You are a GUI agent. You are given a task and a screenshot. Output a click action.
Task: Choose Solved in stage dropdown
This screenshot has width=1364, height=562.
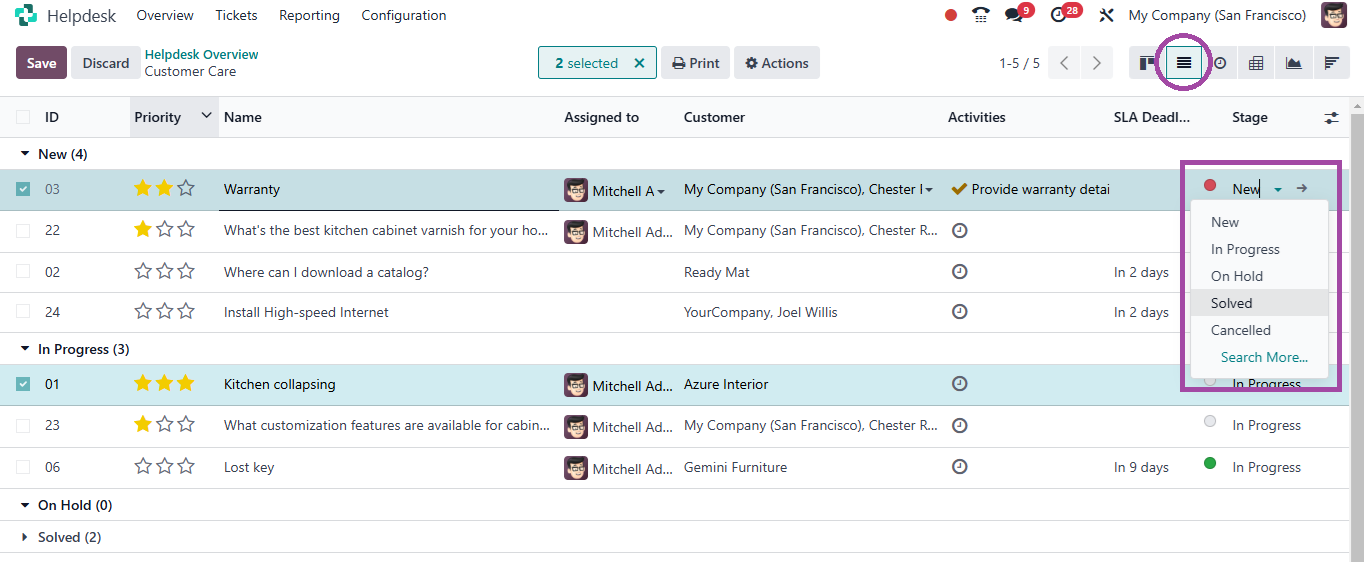tap(1231, 303)
